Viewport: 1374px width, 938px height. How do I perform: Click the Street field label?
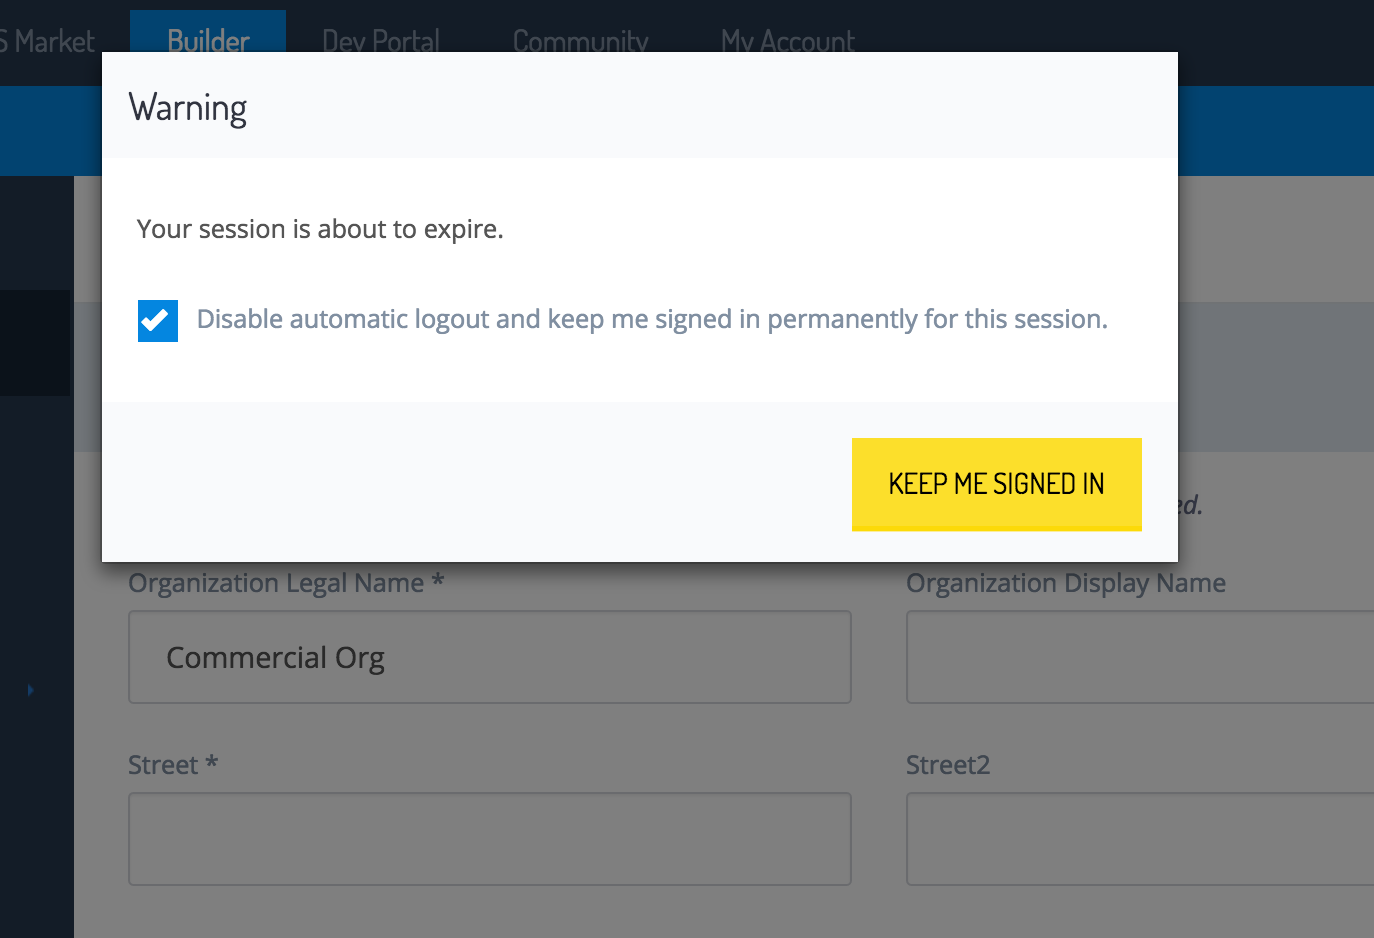pos(173,765)
